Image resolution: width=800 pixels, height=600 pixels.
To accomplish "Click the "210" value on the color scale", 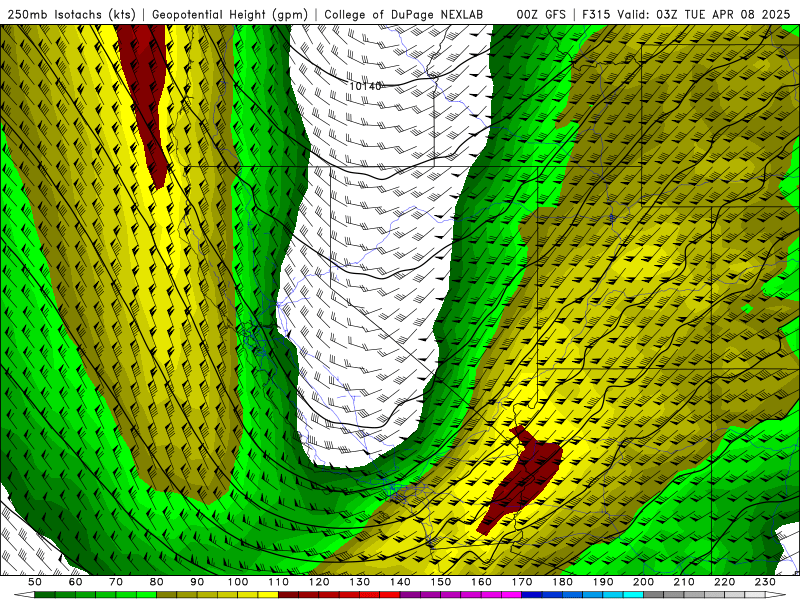I will (x=684, y=582).
